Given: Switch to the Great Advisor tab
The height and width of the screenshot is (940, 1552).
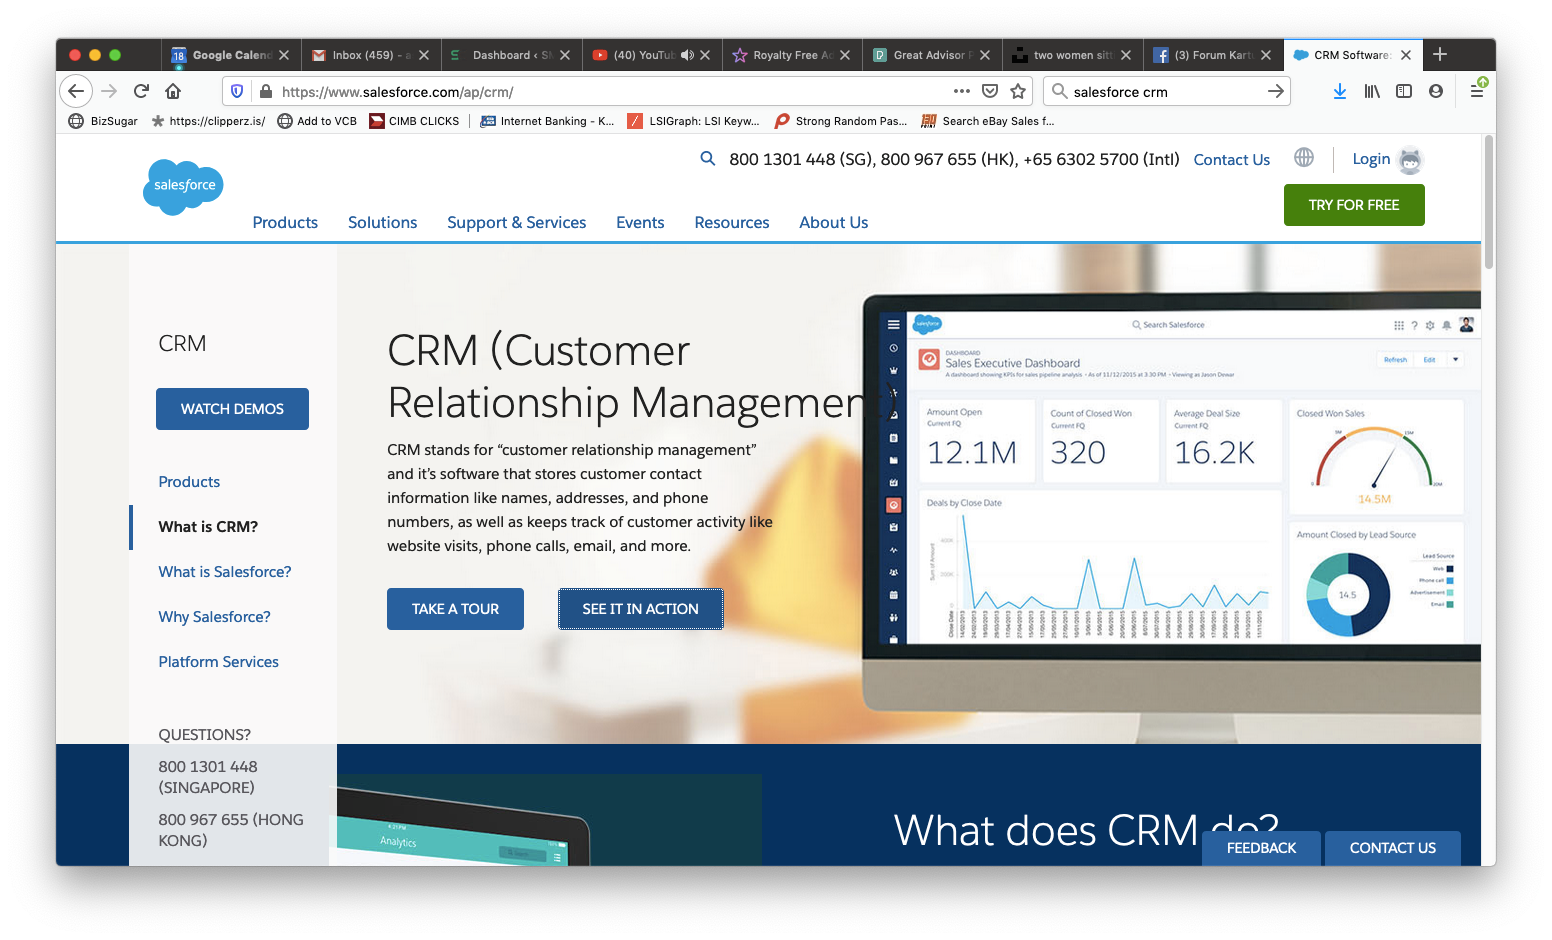Looking at the screenshot, I should click(931, 55).
